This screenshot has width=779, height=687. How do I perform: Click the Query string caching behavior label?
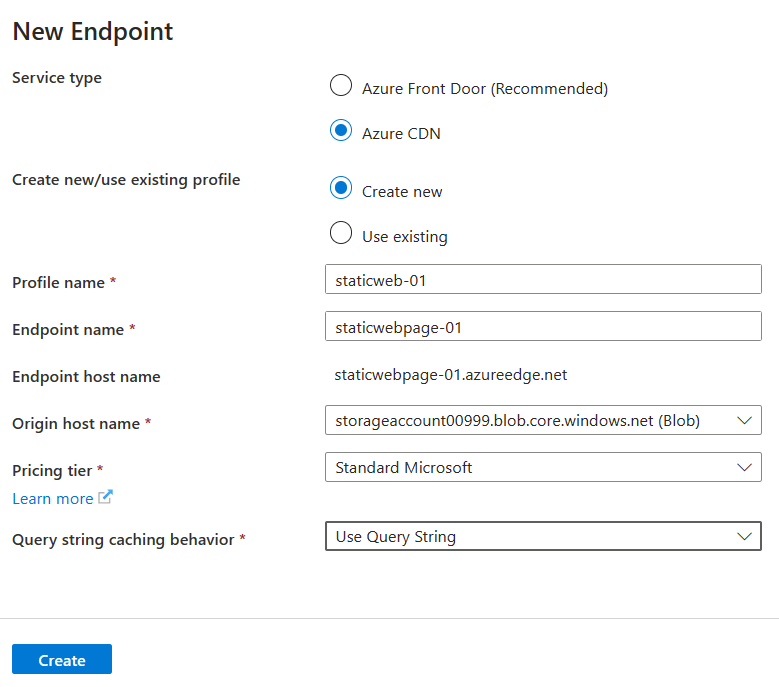(x=123, y=539)
